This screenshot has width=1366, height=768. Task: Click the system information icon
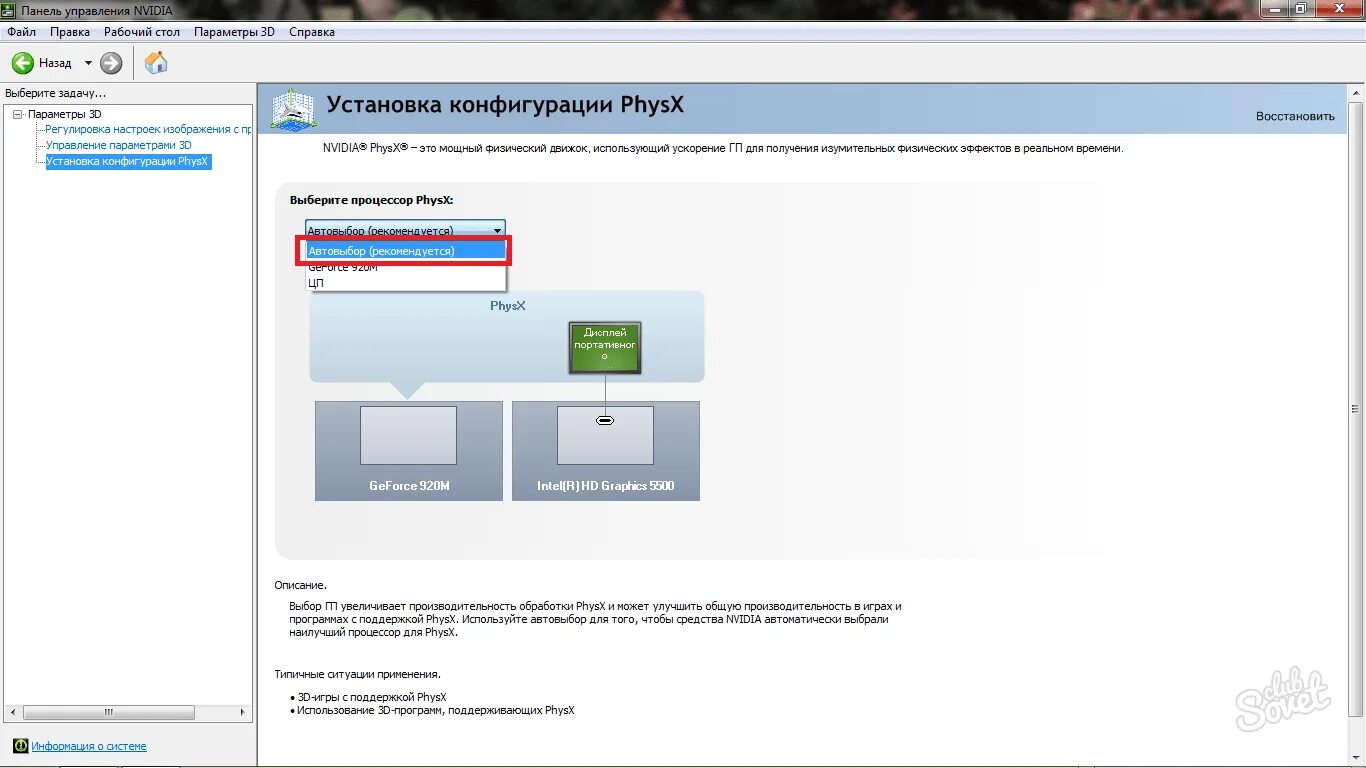pyautogui.click(x=20, y=746)
